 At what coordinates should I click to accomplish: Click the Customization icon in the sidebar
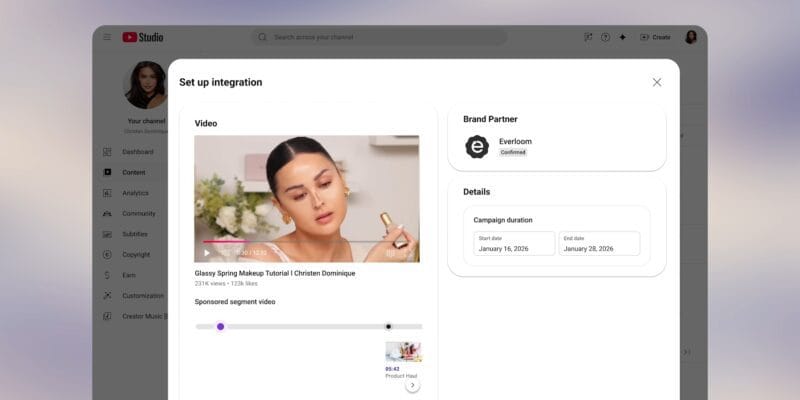(107, 296)
